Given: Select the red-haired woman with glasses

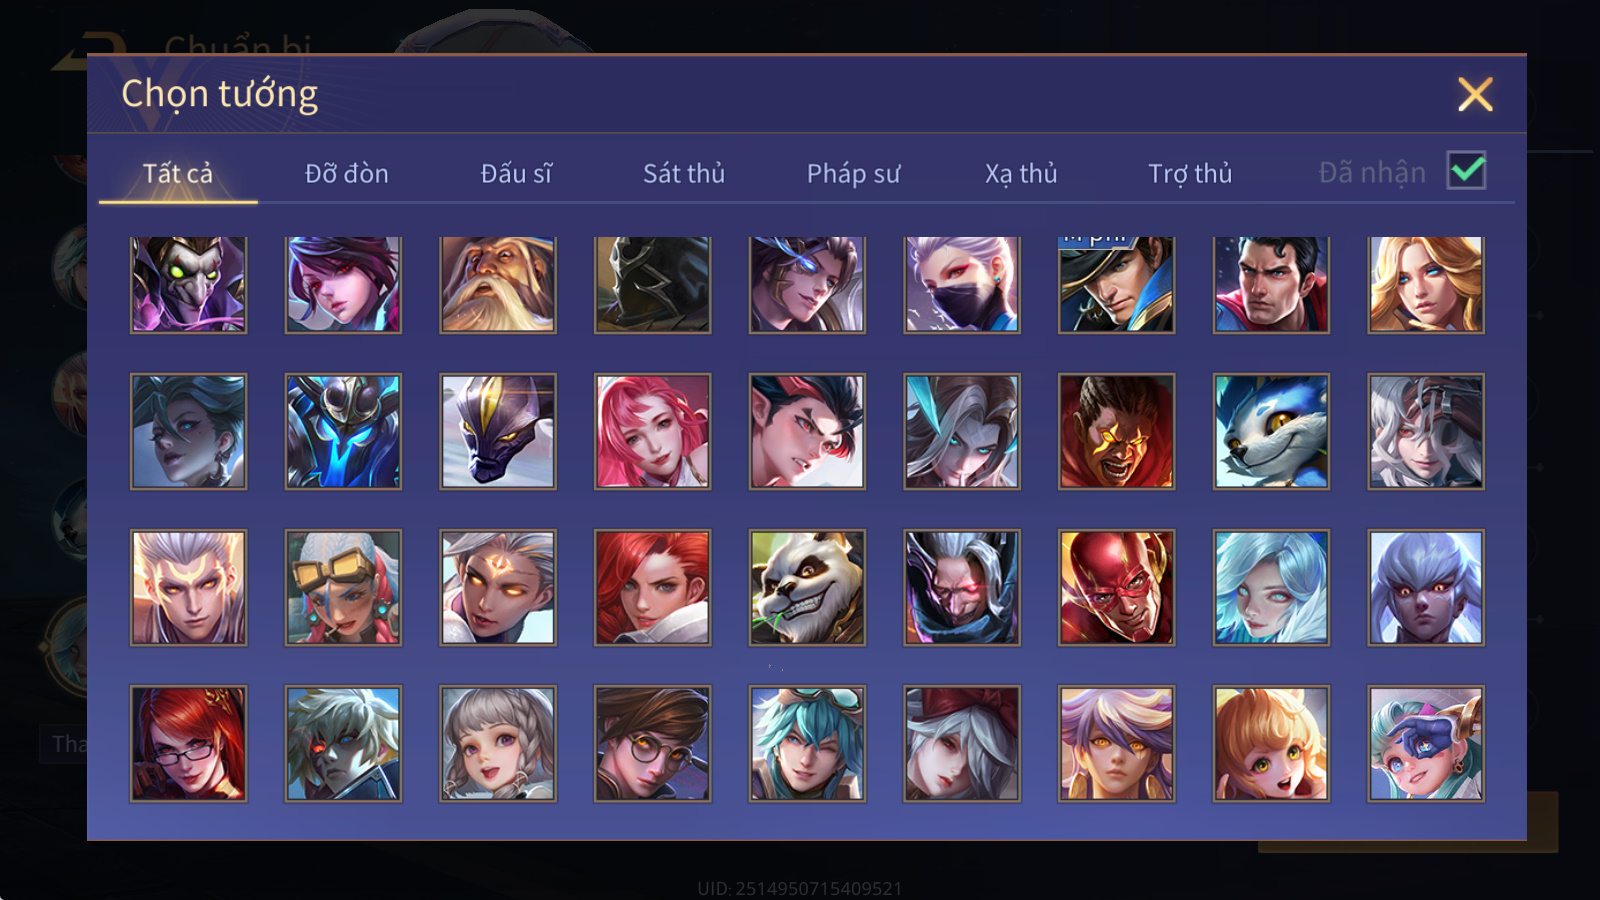Looking at the screenshot, I should (x=188, y=743).
